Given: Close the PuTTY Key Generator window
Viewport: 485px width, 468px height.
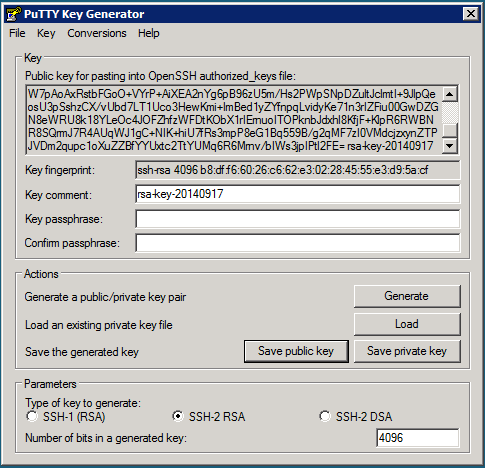Looking at the screenshot, I should 471,14.
